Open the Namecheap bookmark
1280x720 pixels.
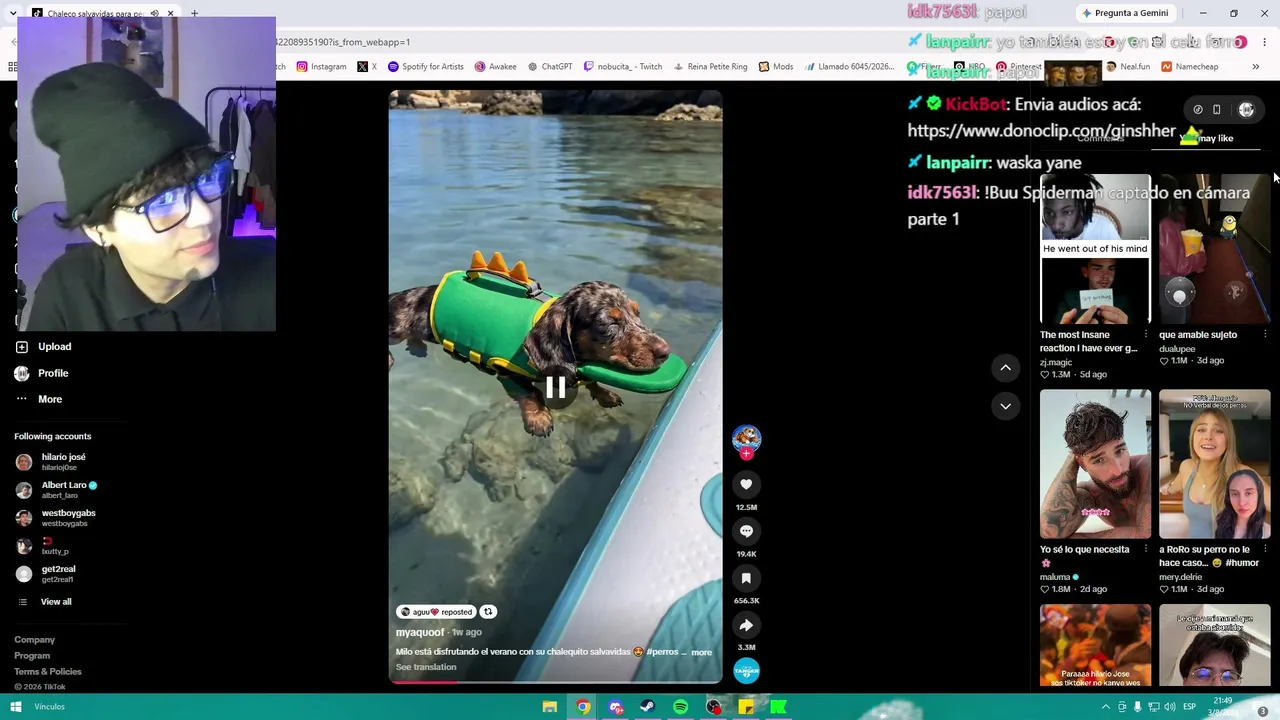click(1189, 67)
